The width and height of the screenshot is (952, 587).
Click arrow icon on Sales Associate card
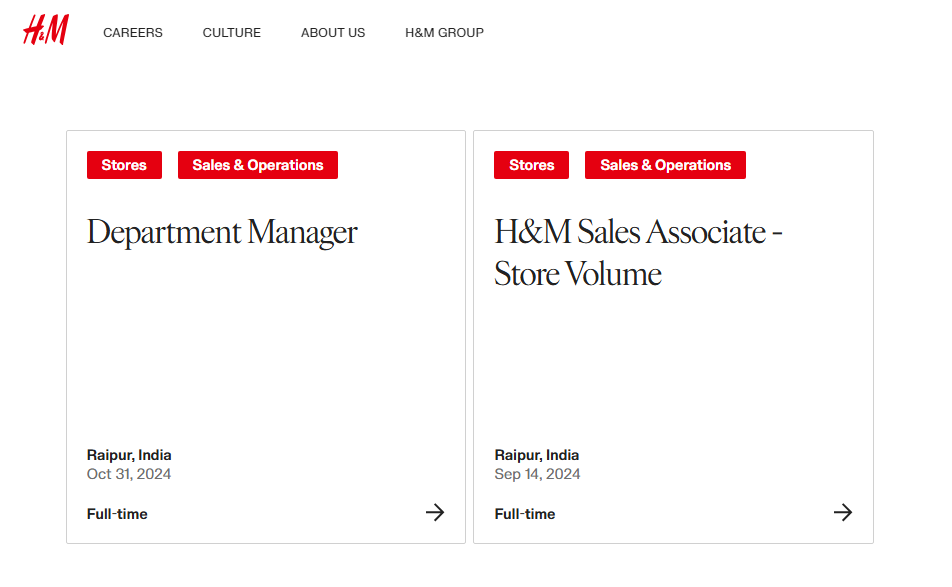click(843, 512)
